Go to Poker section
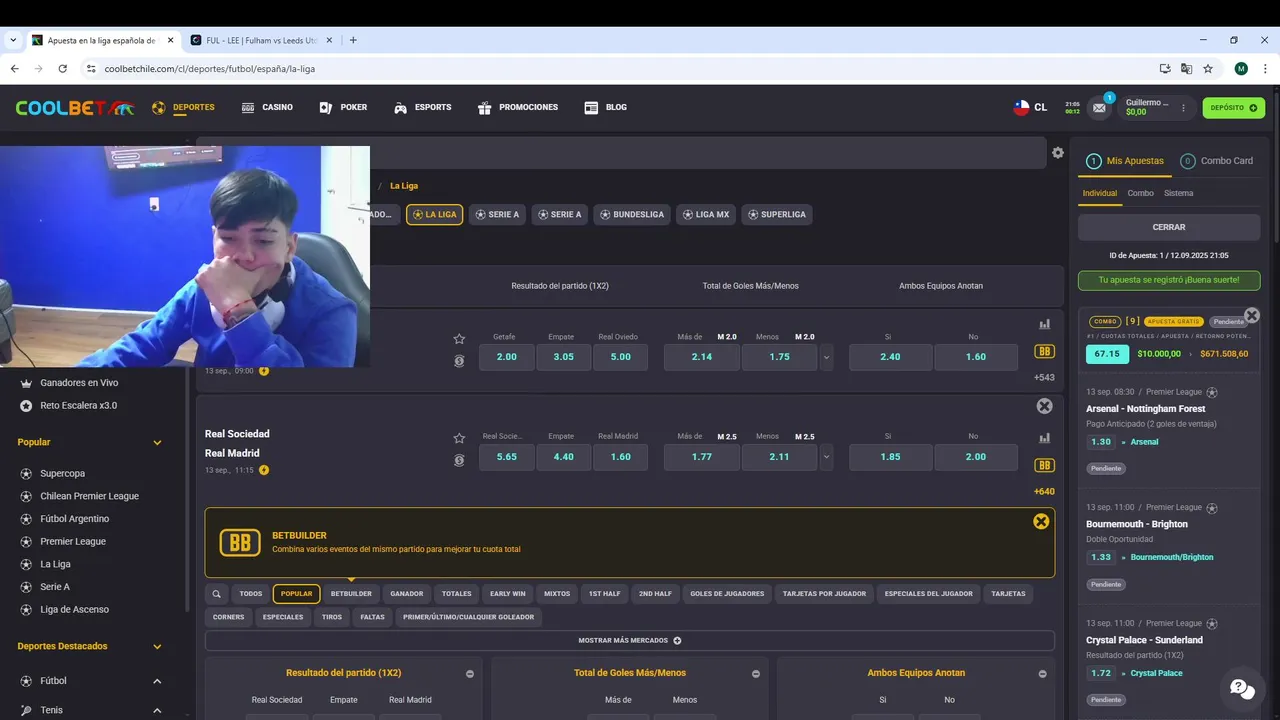This screenshot has width=1280, height=720. coord(343,107)
